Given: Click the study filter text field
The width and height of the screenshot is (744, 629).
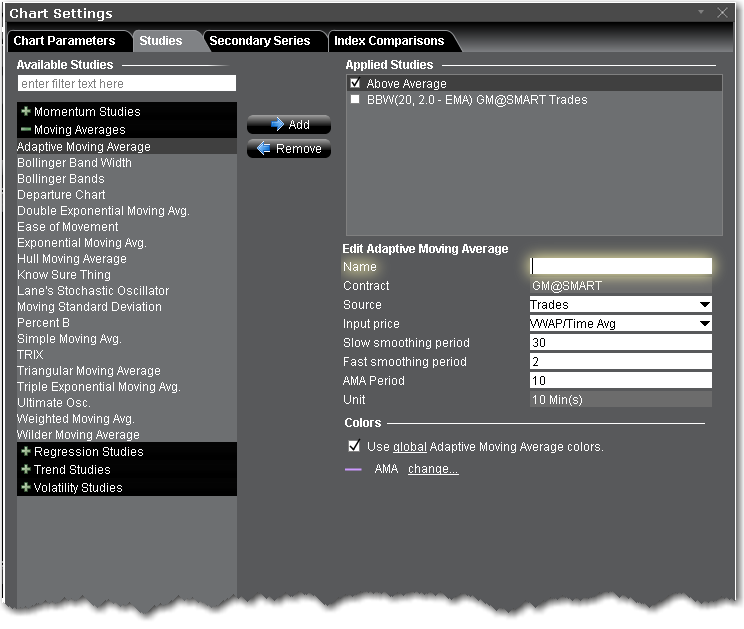Looking at the screenshot, I should pos(126,84).
